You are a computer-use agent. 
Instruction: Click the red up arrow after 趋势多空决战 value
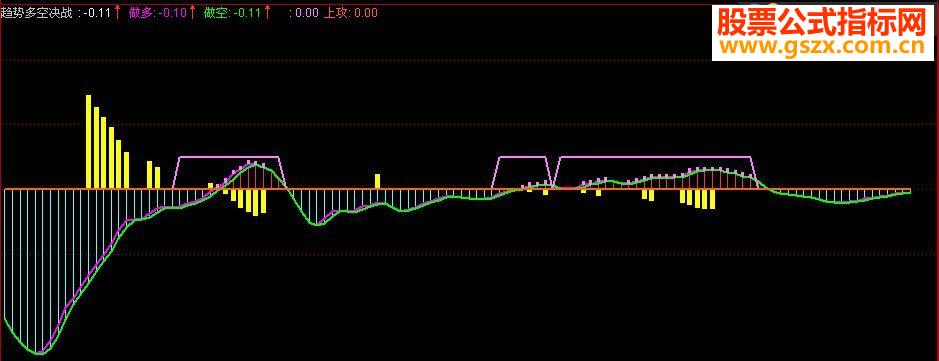click(x=117, y=12)
